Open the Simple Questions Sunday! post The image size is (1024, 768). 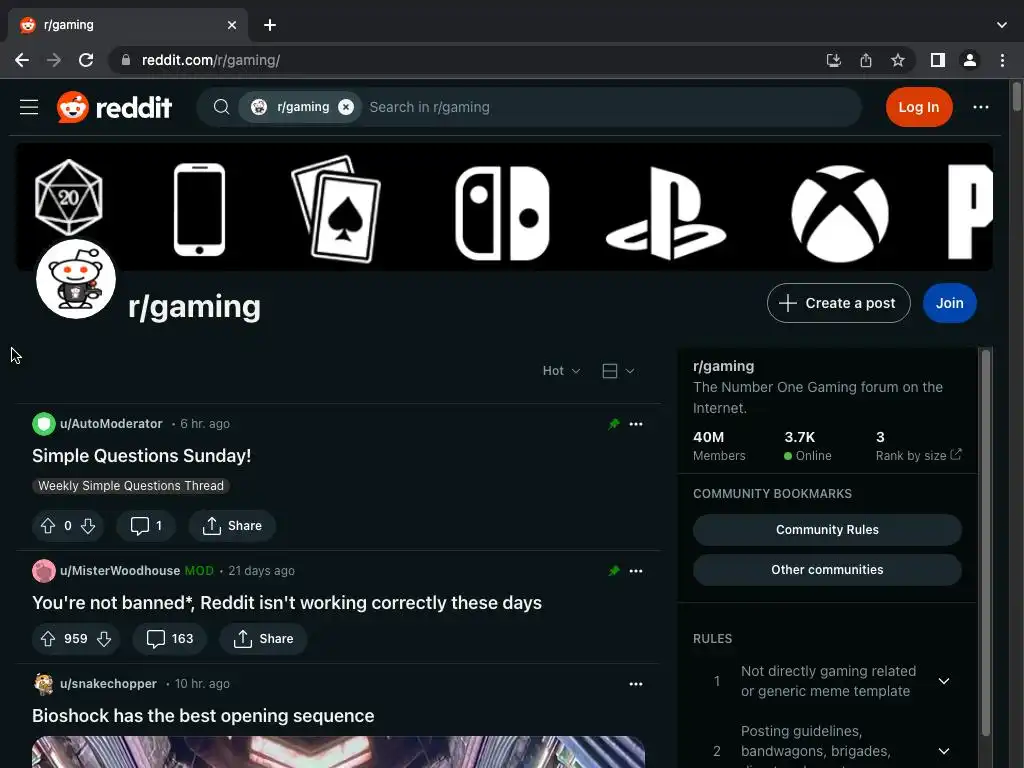point(142,456)
